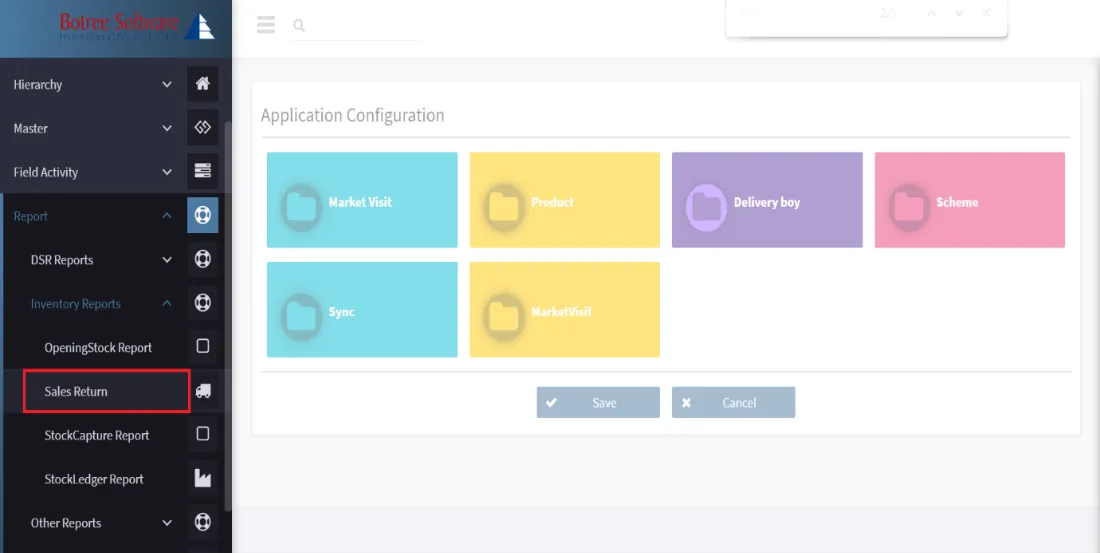Screen dimensions: 1100x553
Task: Open the folder icon on the Scheme tile
Action: [x=909, y=206]
